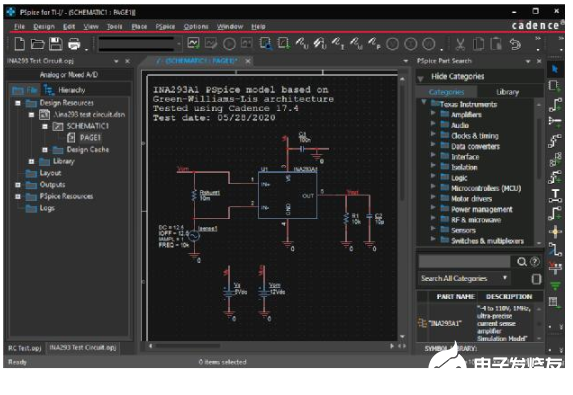Place a voltage level probe marker
This screenshot has height=395, width=573.
point(302,44)
